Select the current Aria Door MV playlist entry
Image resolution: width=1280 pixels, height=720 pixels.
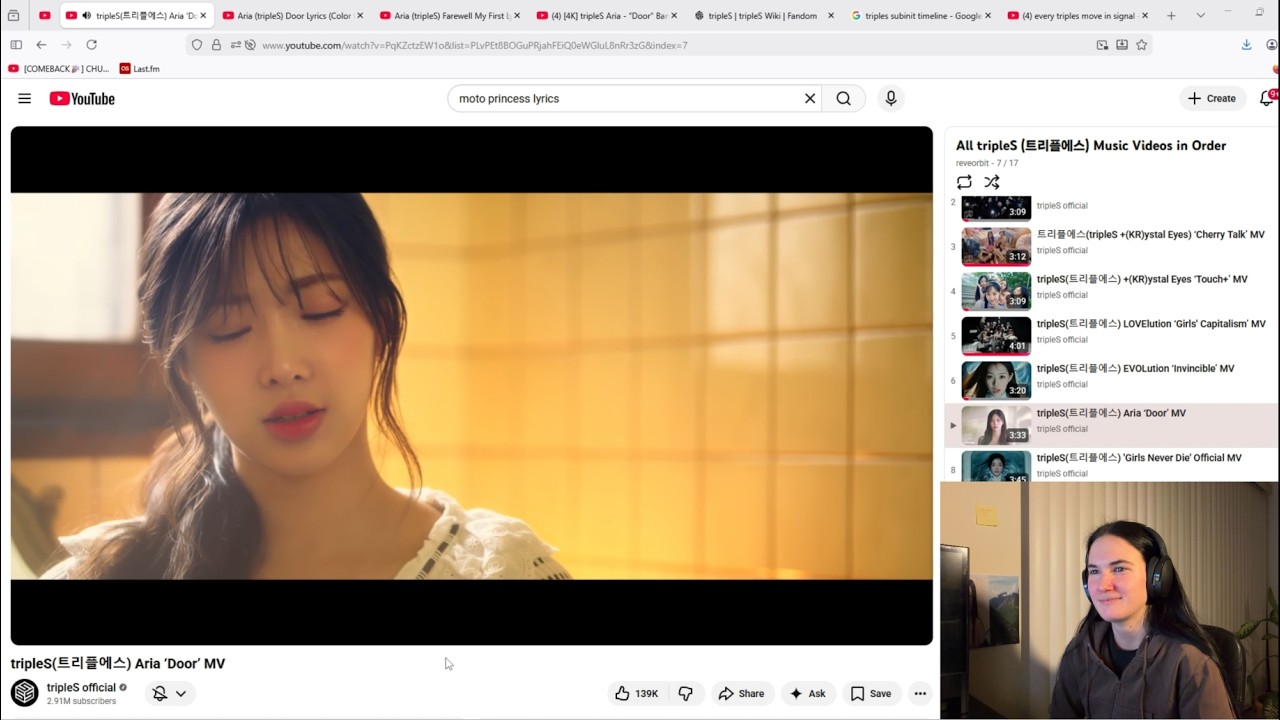pyautogui.click(x=1110, y=425)
